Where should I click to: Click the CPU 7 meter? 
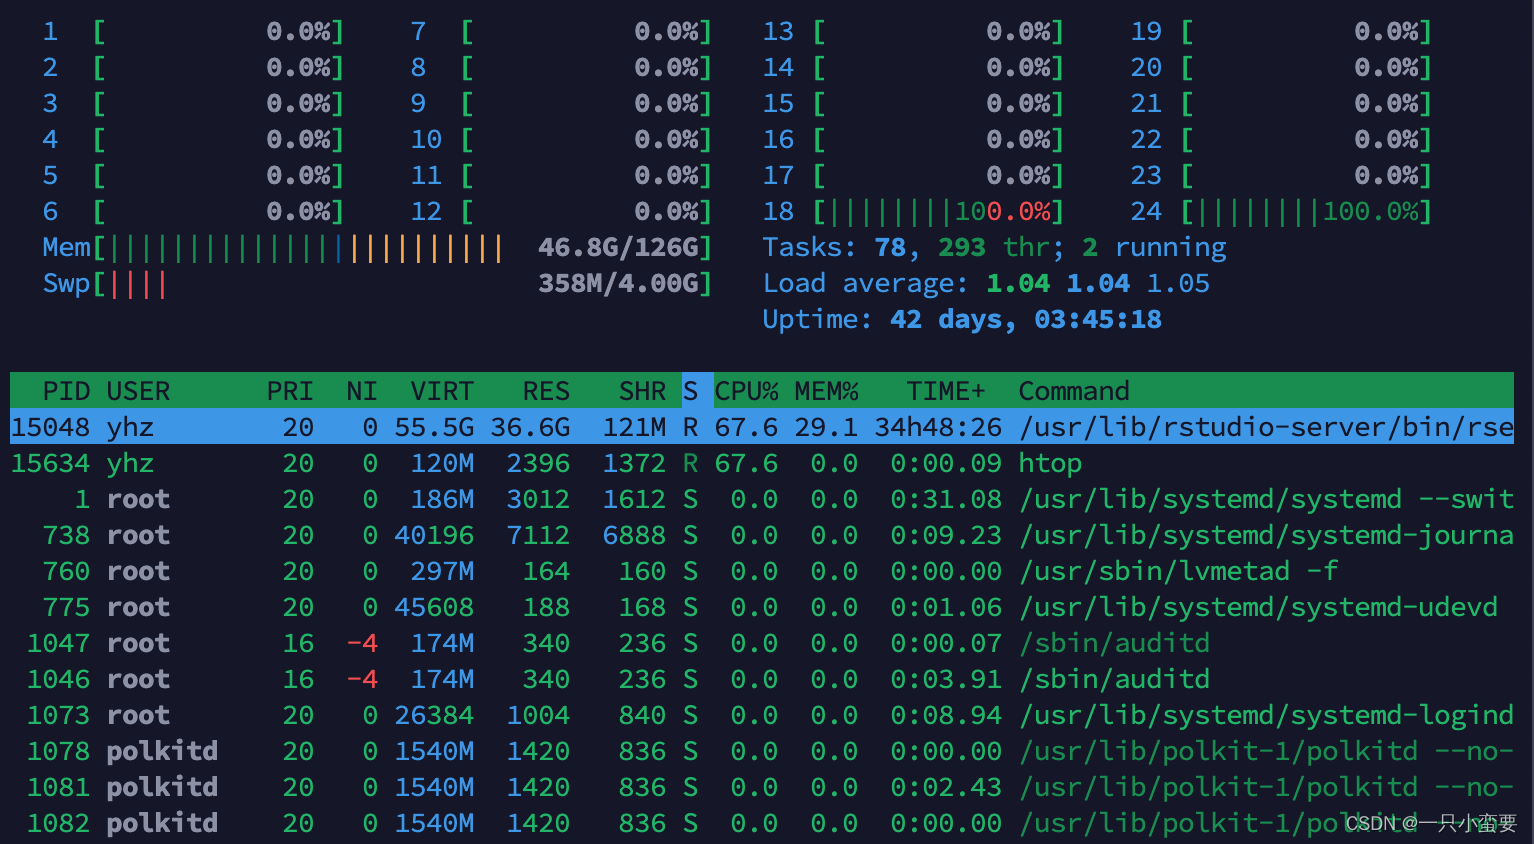click(561, 31)
